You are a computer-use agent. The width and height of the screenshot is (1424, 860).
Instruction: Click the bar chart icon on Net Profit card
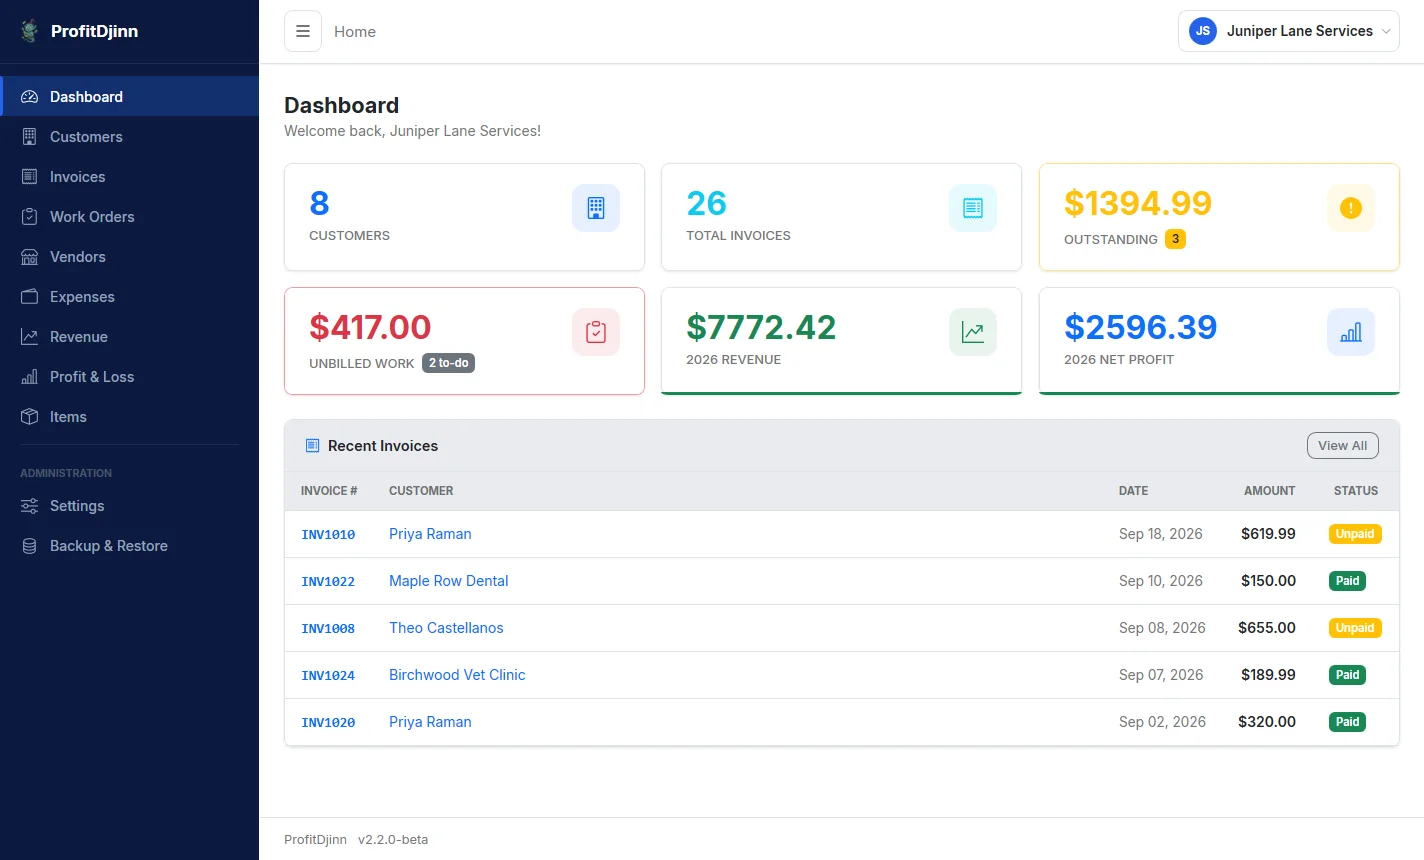[x=1351, y=332]
